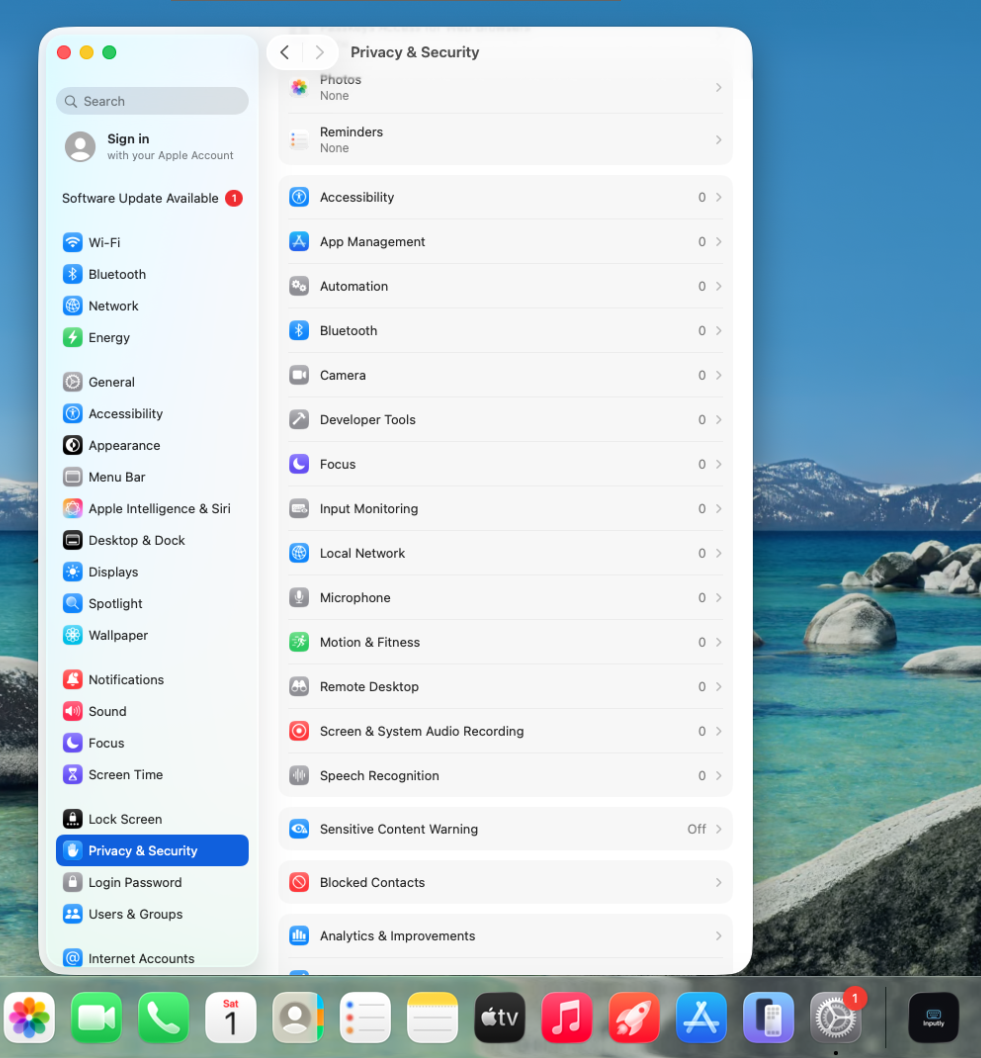981x1058 pixels.
Task: Open Notifications settings in sidebar
Action: (125, 680)
